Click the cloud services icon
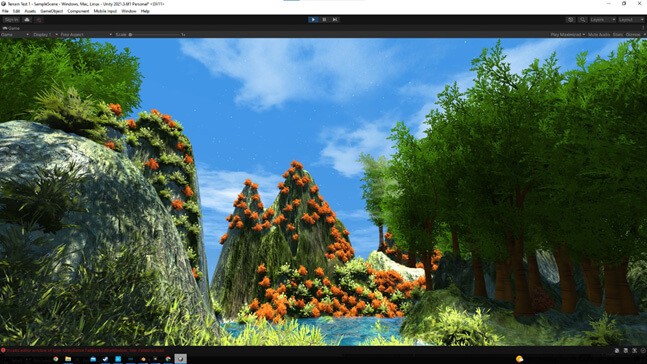The image size is (647, 364). click(x=27, y=19)
